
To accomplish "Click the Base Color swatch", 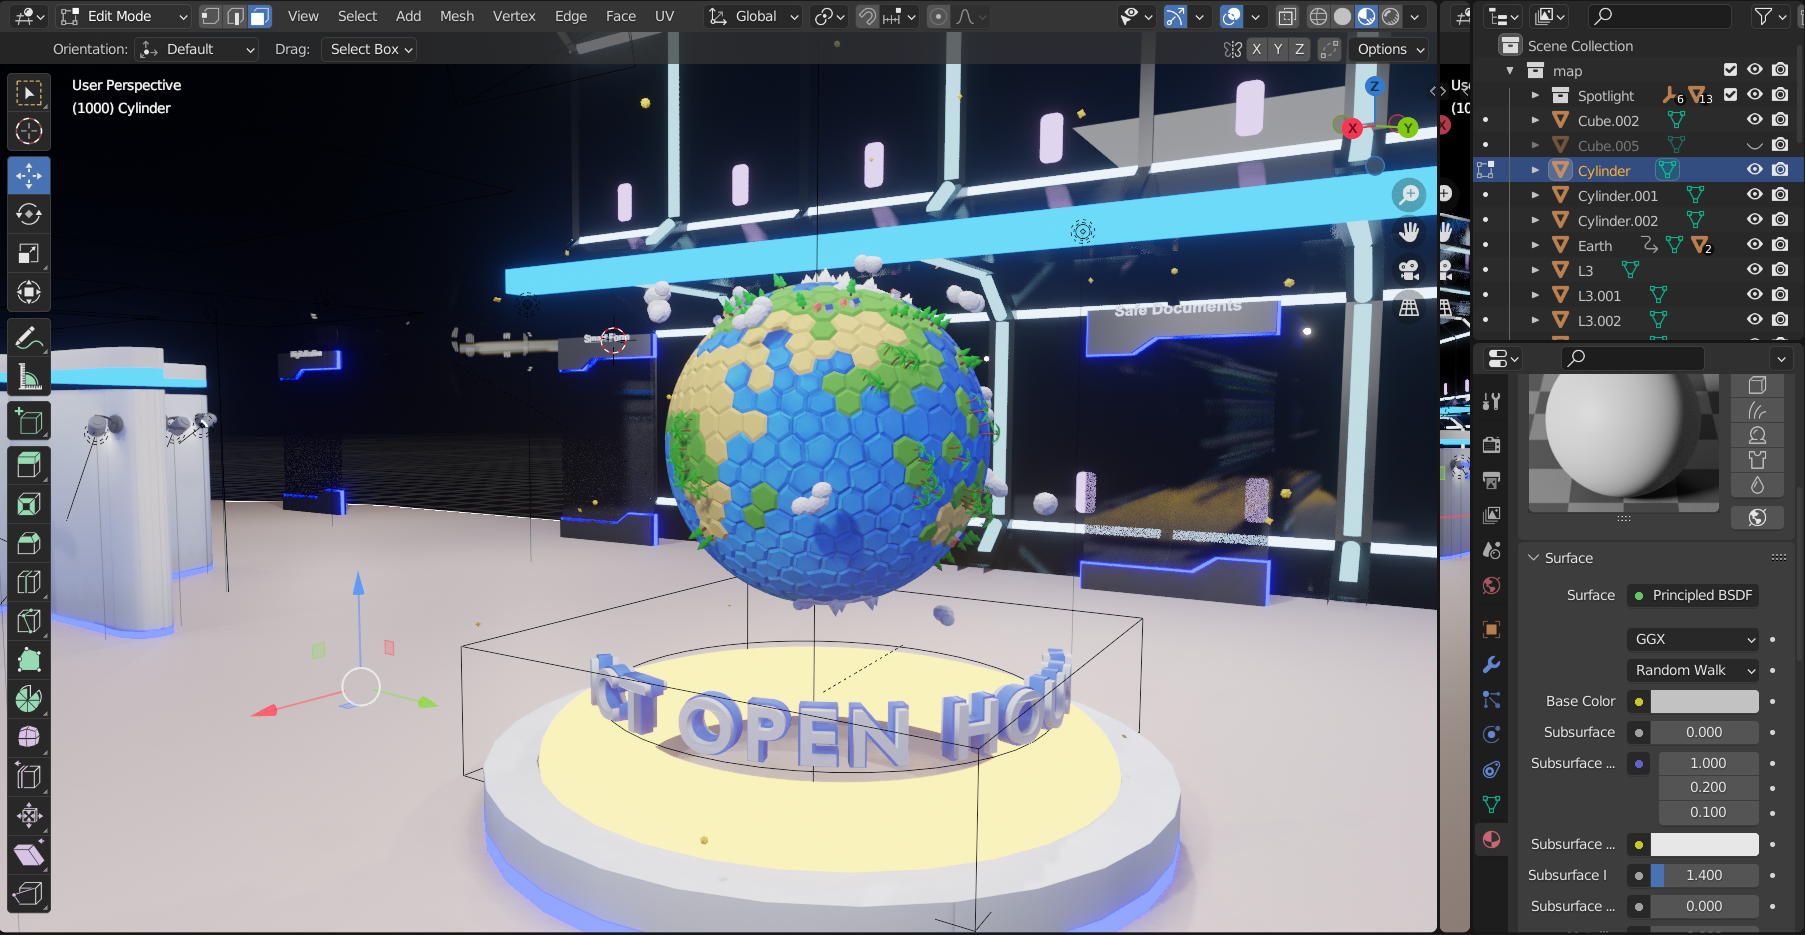I will [x=1705, y=701].
